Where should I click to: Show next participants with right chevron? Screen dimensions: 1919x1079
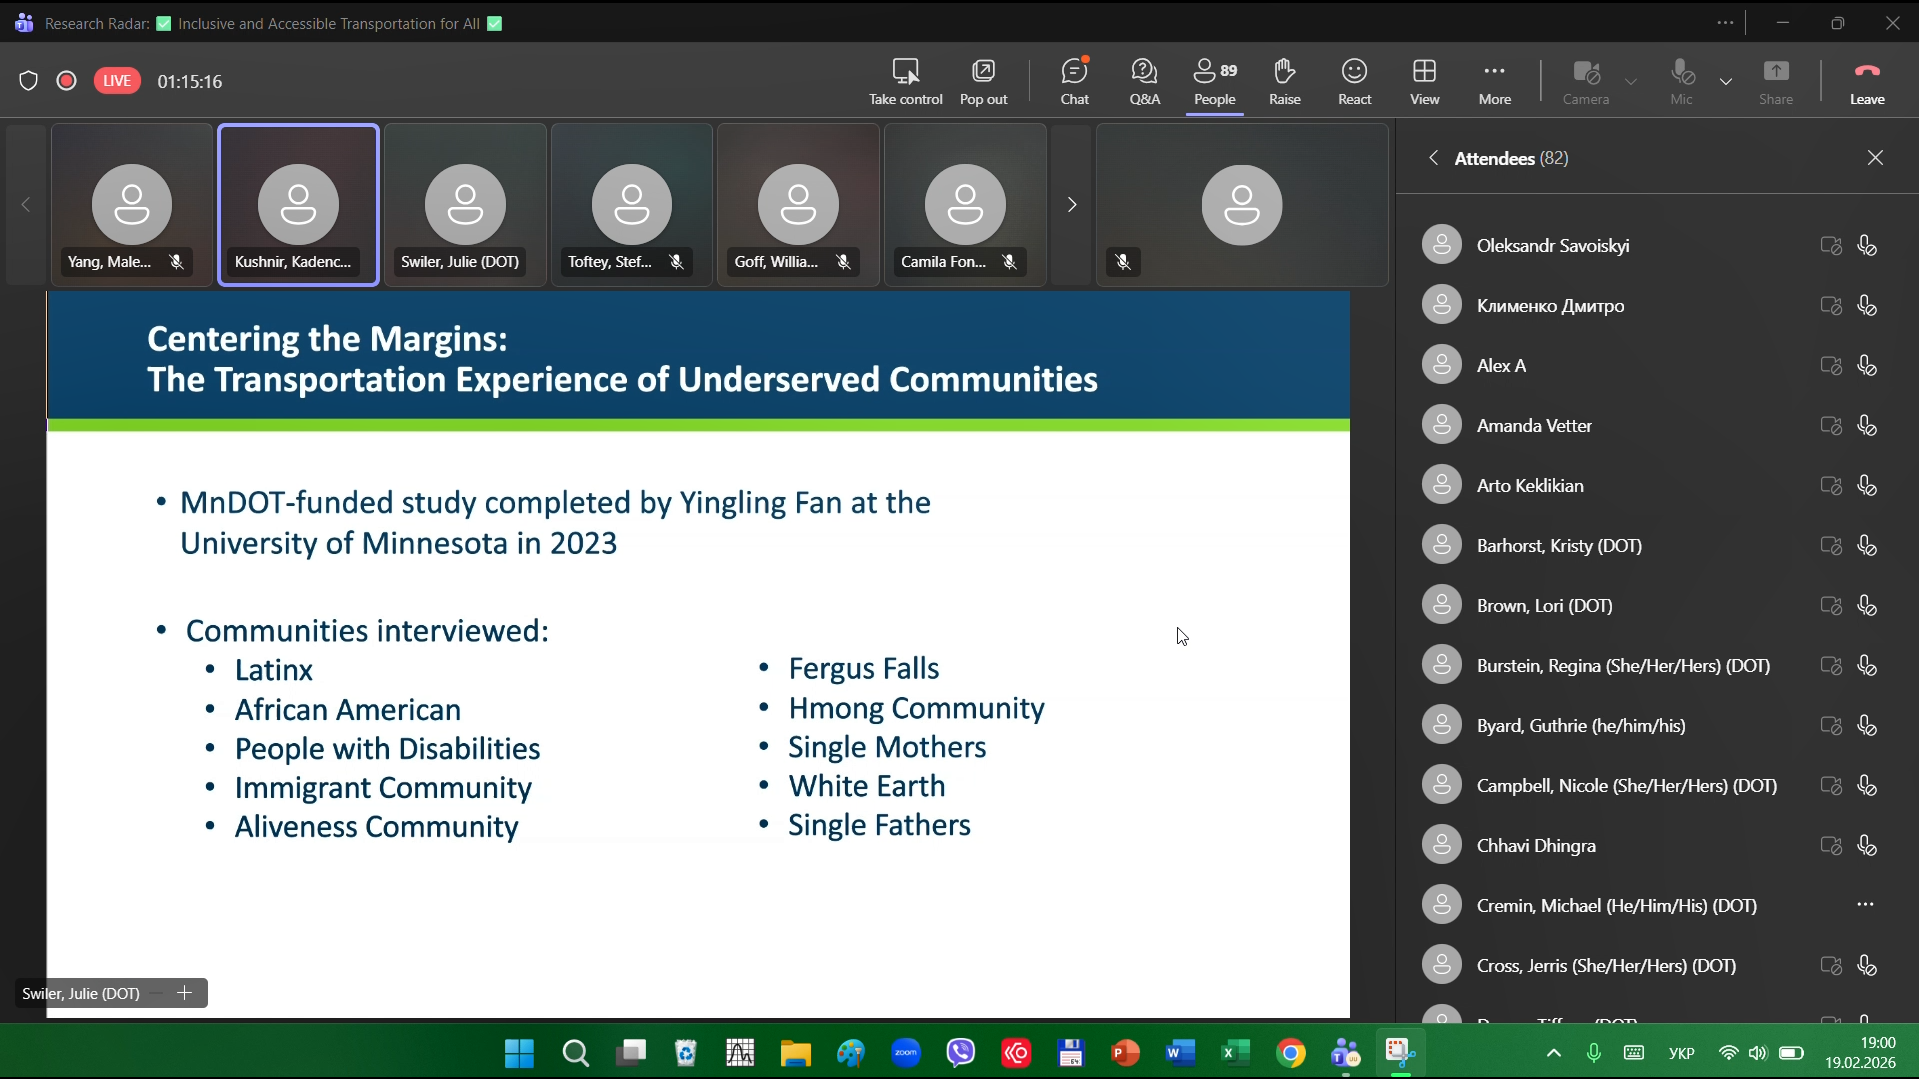pyautogui.click(x=1071, y=205)
